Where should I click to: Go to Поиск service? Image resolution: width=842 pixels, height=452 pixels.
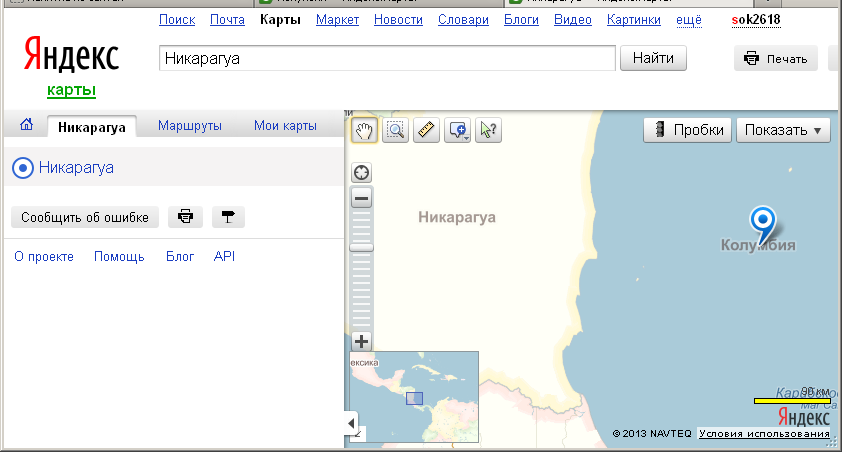point(177,20)
